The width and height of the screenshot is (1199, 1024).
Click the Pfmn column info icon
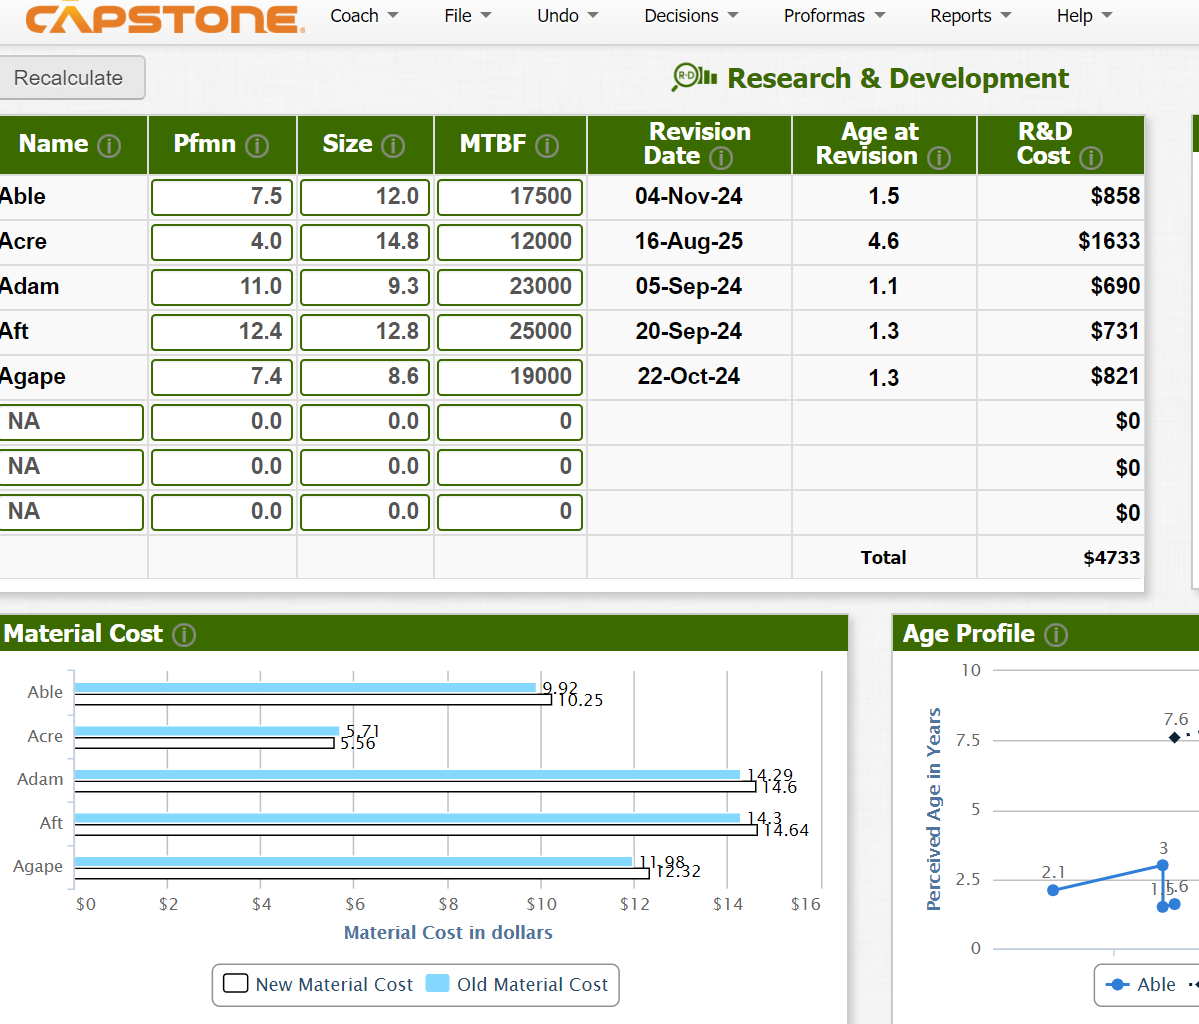257,145
